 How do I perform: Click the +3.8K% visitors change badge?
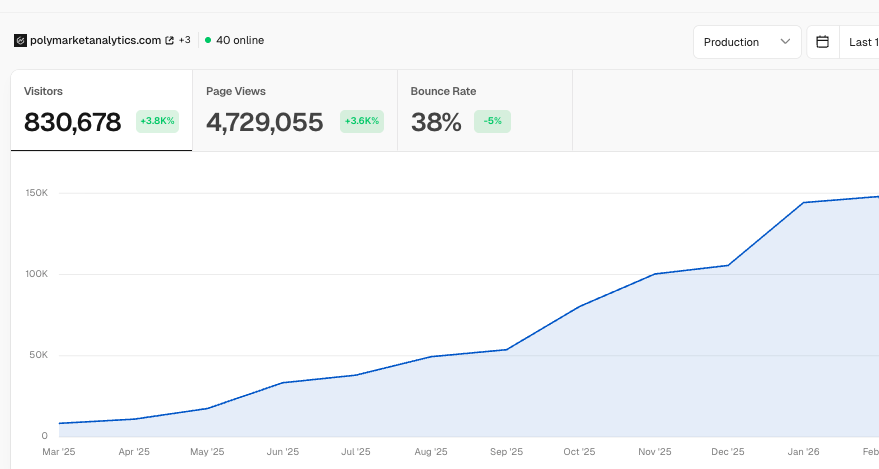(158, 121)
